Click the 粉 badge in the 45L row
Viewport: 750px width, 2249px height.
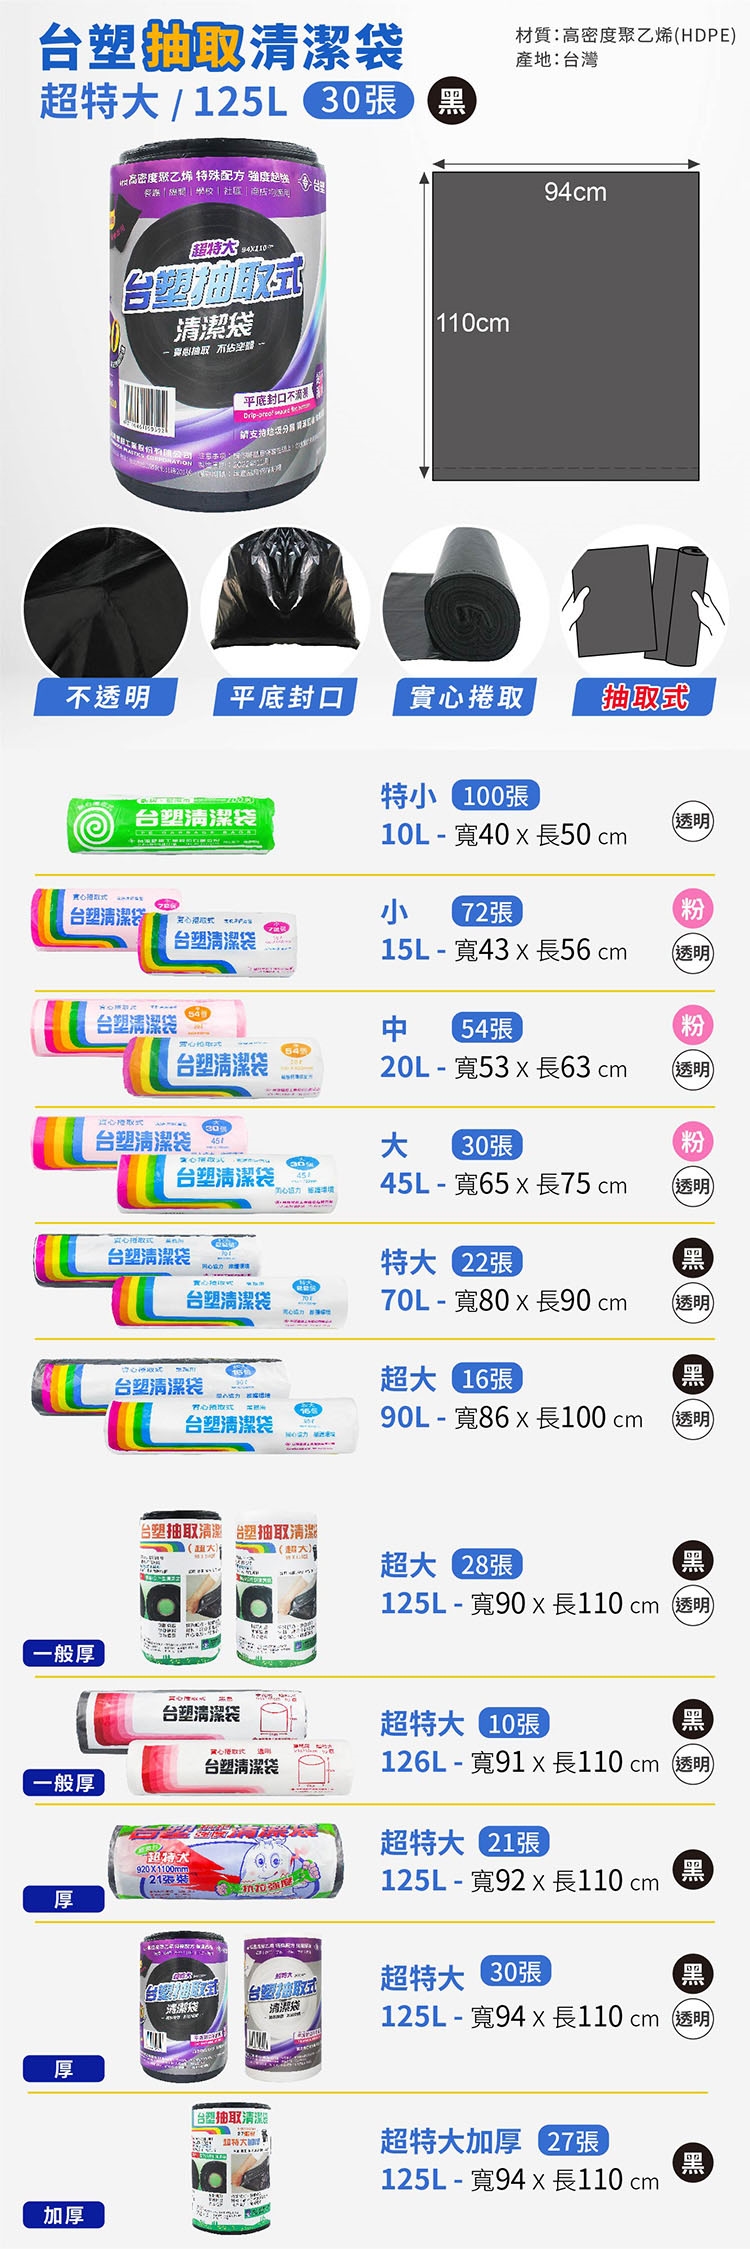[x=692, y=1141]
